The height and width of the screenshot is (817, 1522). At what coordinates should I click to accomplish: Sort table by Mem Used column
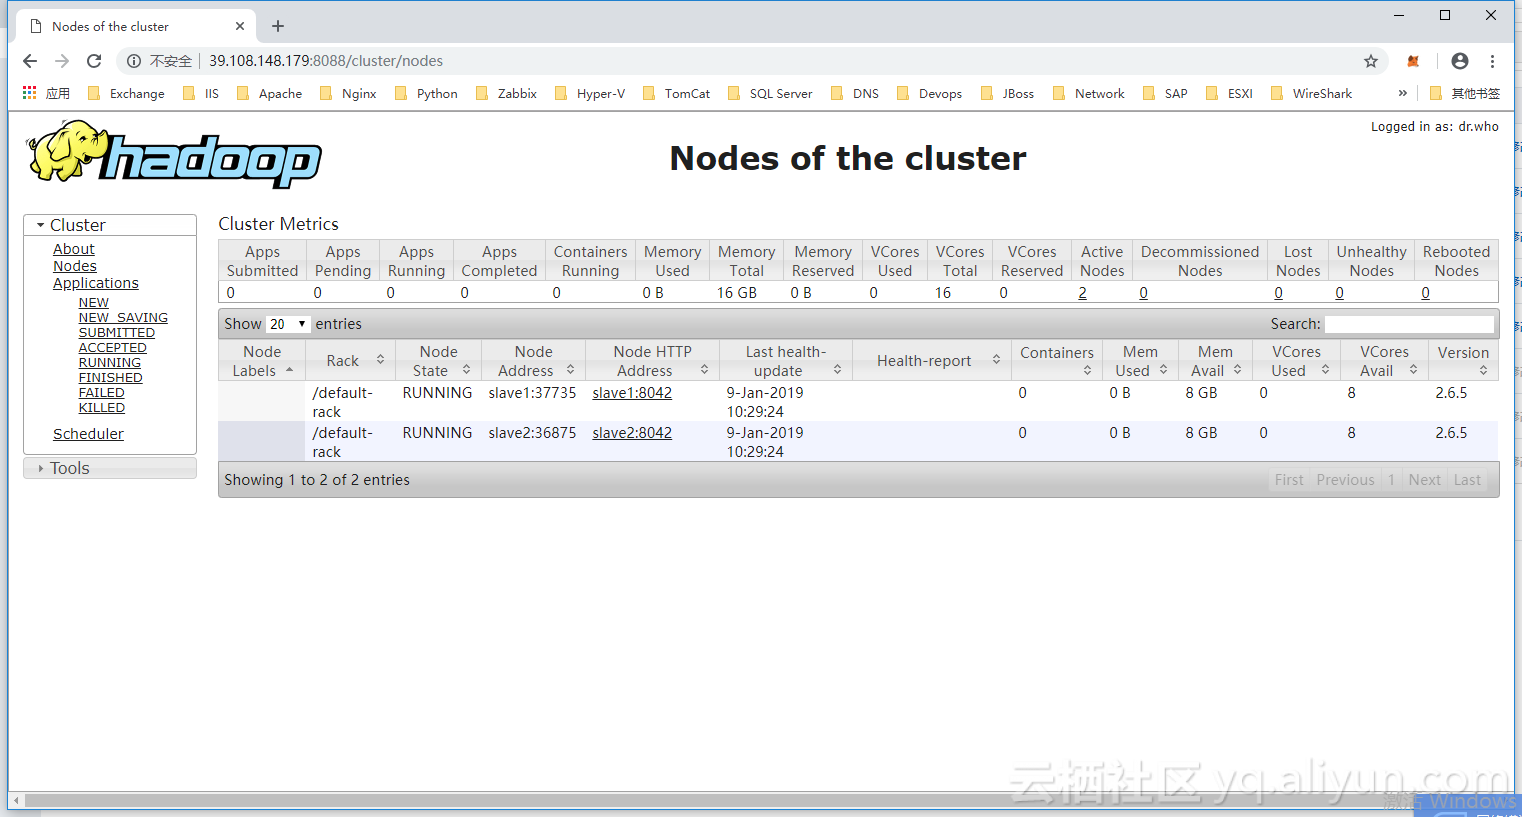pyautogui.click(x=1140, y=361)
